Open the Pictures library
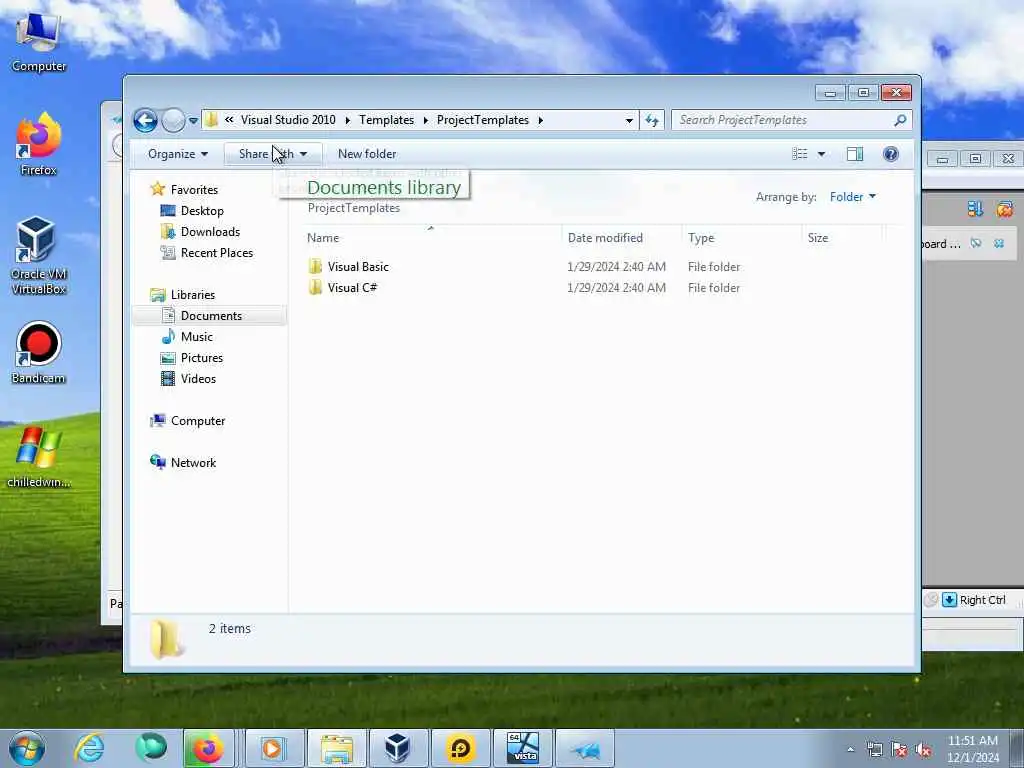This screenshot has height=768, width=1024. pyautogui.click(x=202, y=358)
